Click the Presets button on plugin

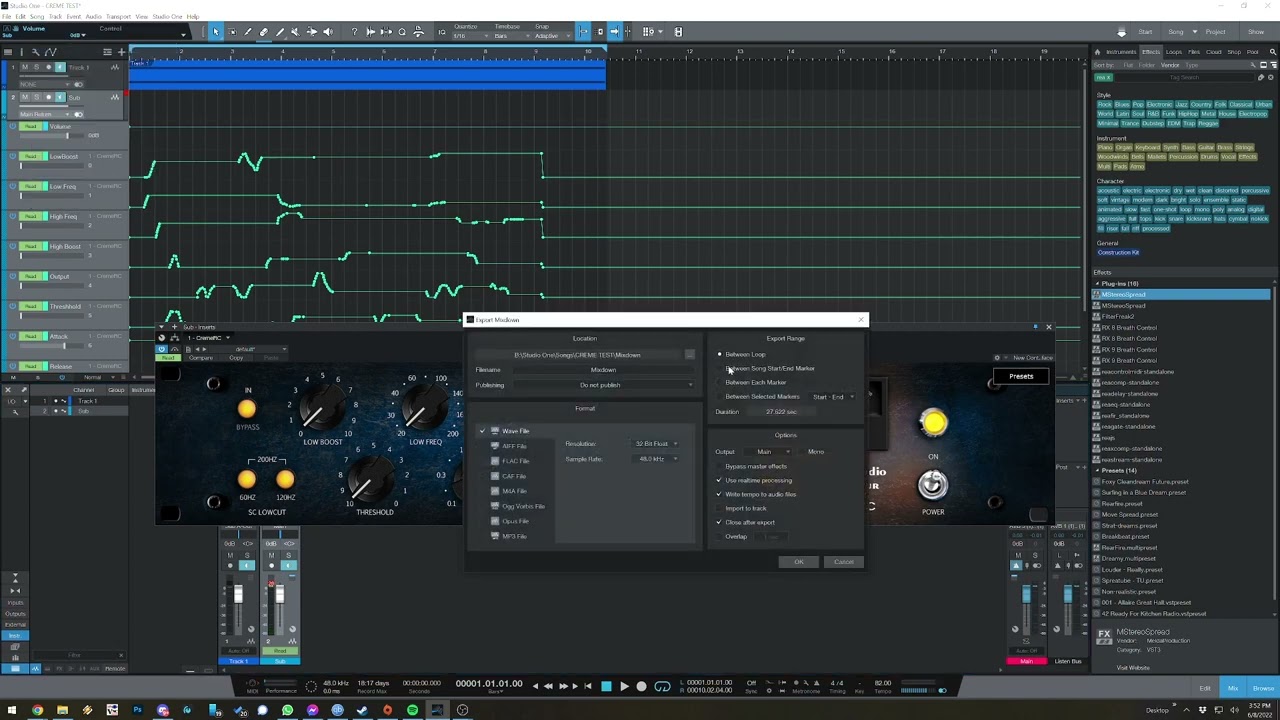click(1021, 376)
